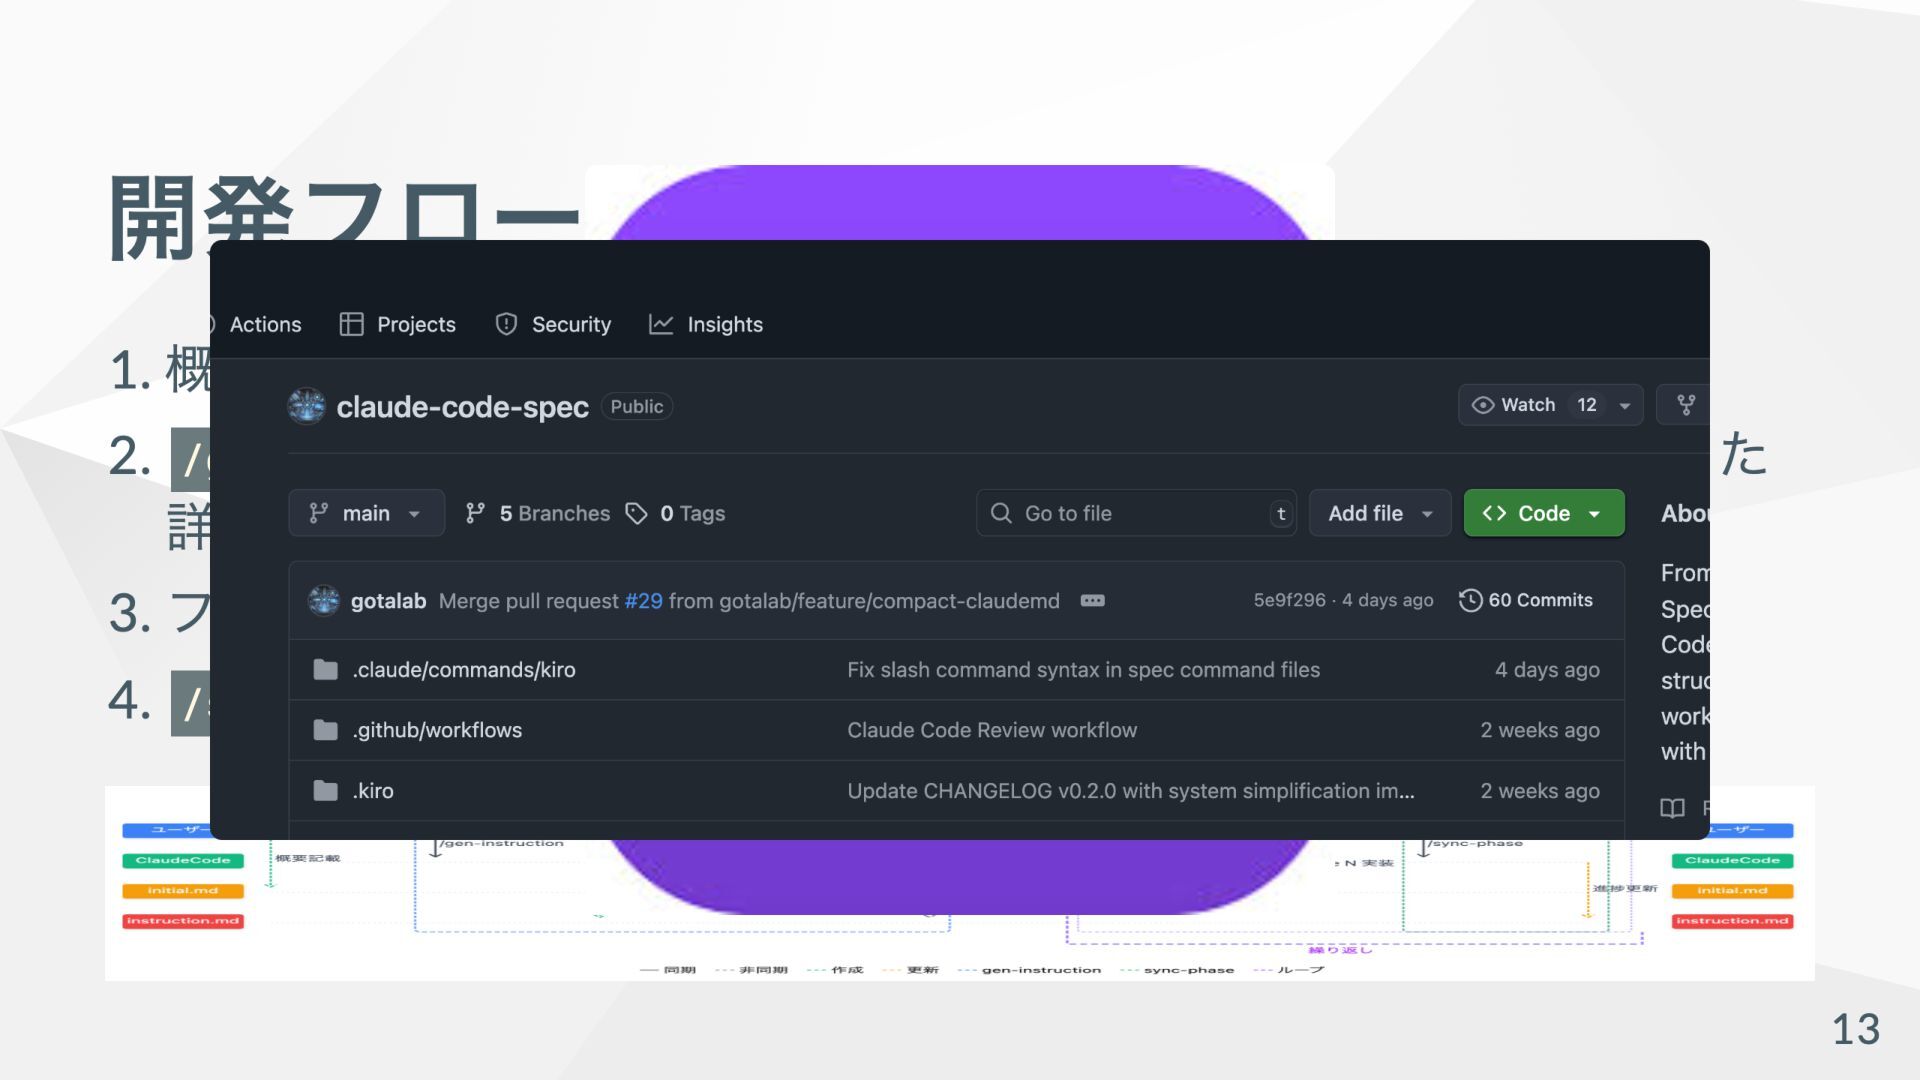Image resolution: width=1920 pixels, height=1080 pixels.
Task: Open the .claude/commands/kiro folder
Action: tap(464, 670)
